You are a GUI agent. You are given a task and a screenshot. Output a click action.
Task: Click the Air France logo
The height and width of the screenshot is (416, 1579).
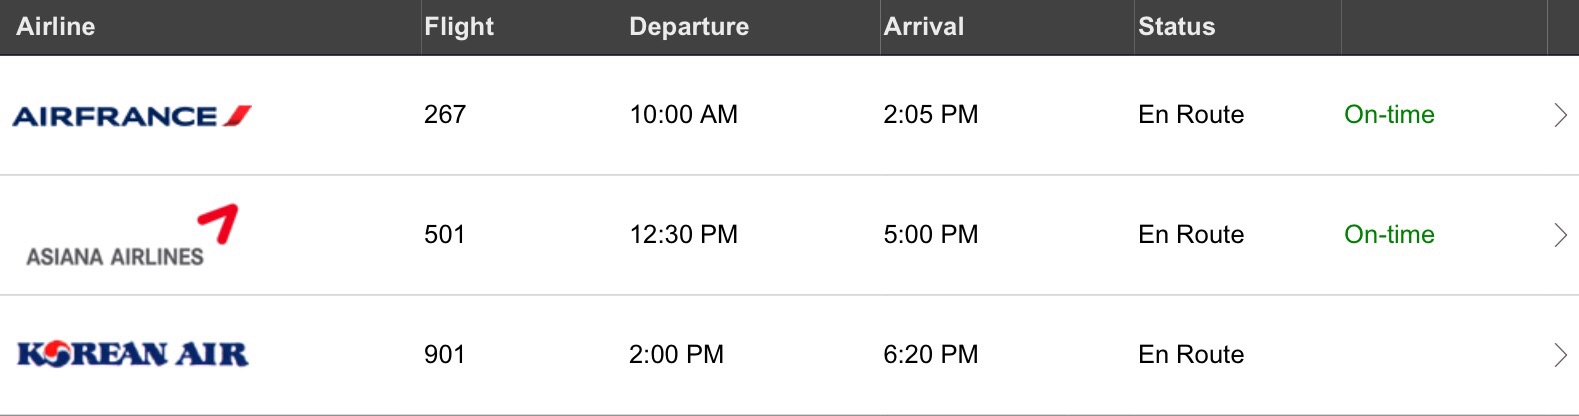[x=132, y=116]
